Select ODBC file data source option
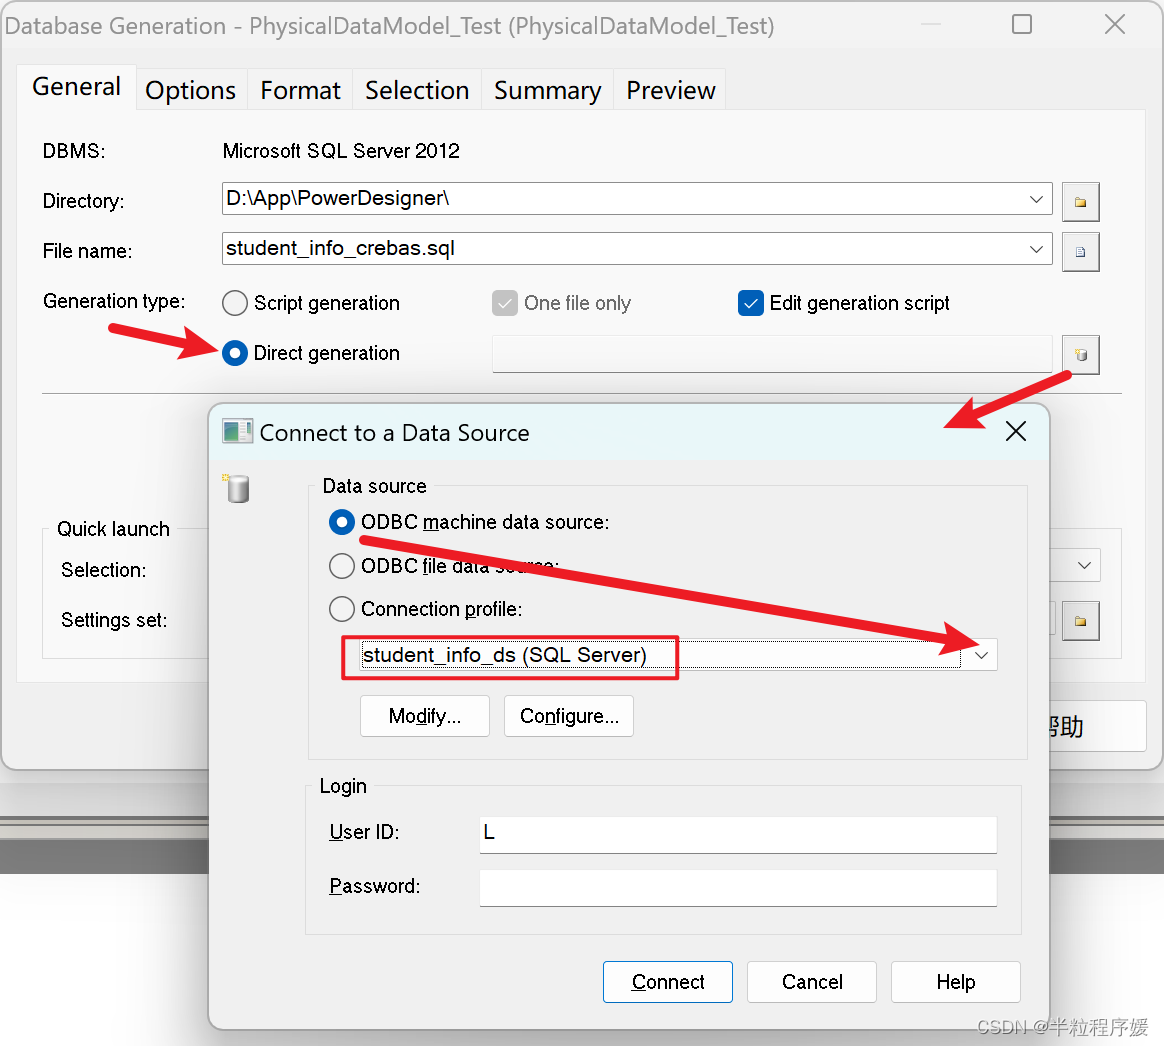Viewport: 1164px width, 1046px height. point(341,566)
